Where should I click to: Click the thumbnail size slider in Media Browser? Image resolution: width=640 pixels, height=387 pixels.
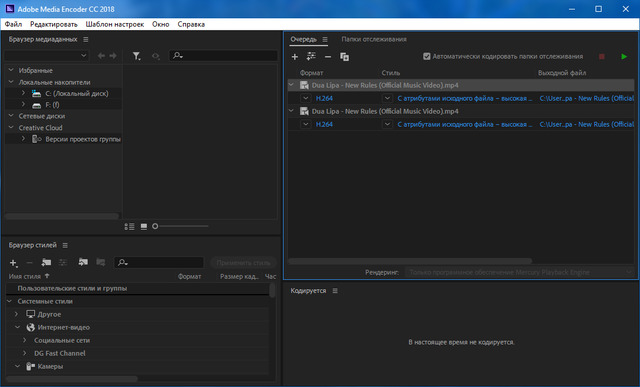180,226
